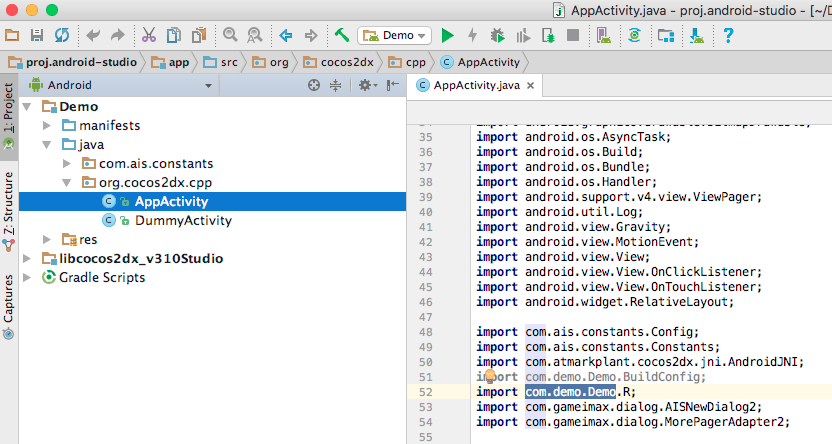Click the lightbulb intention icon in editor gutter
The height and width of the screenshot is (444, 832).
click(492, 377)
